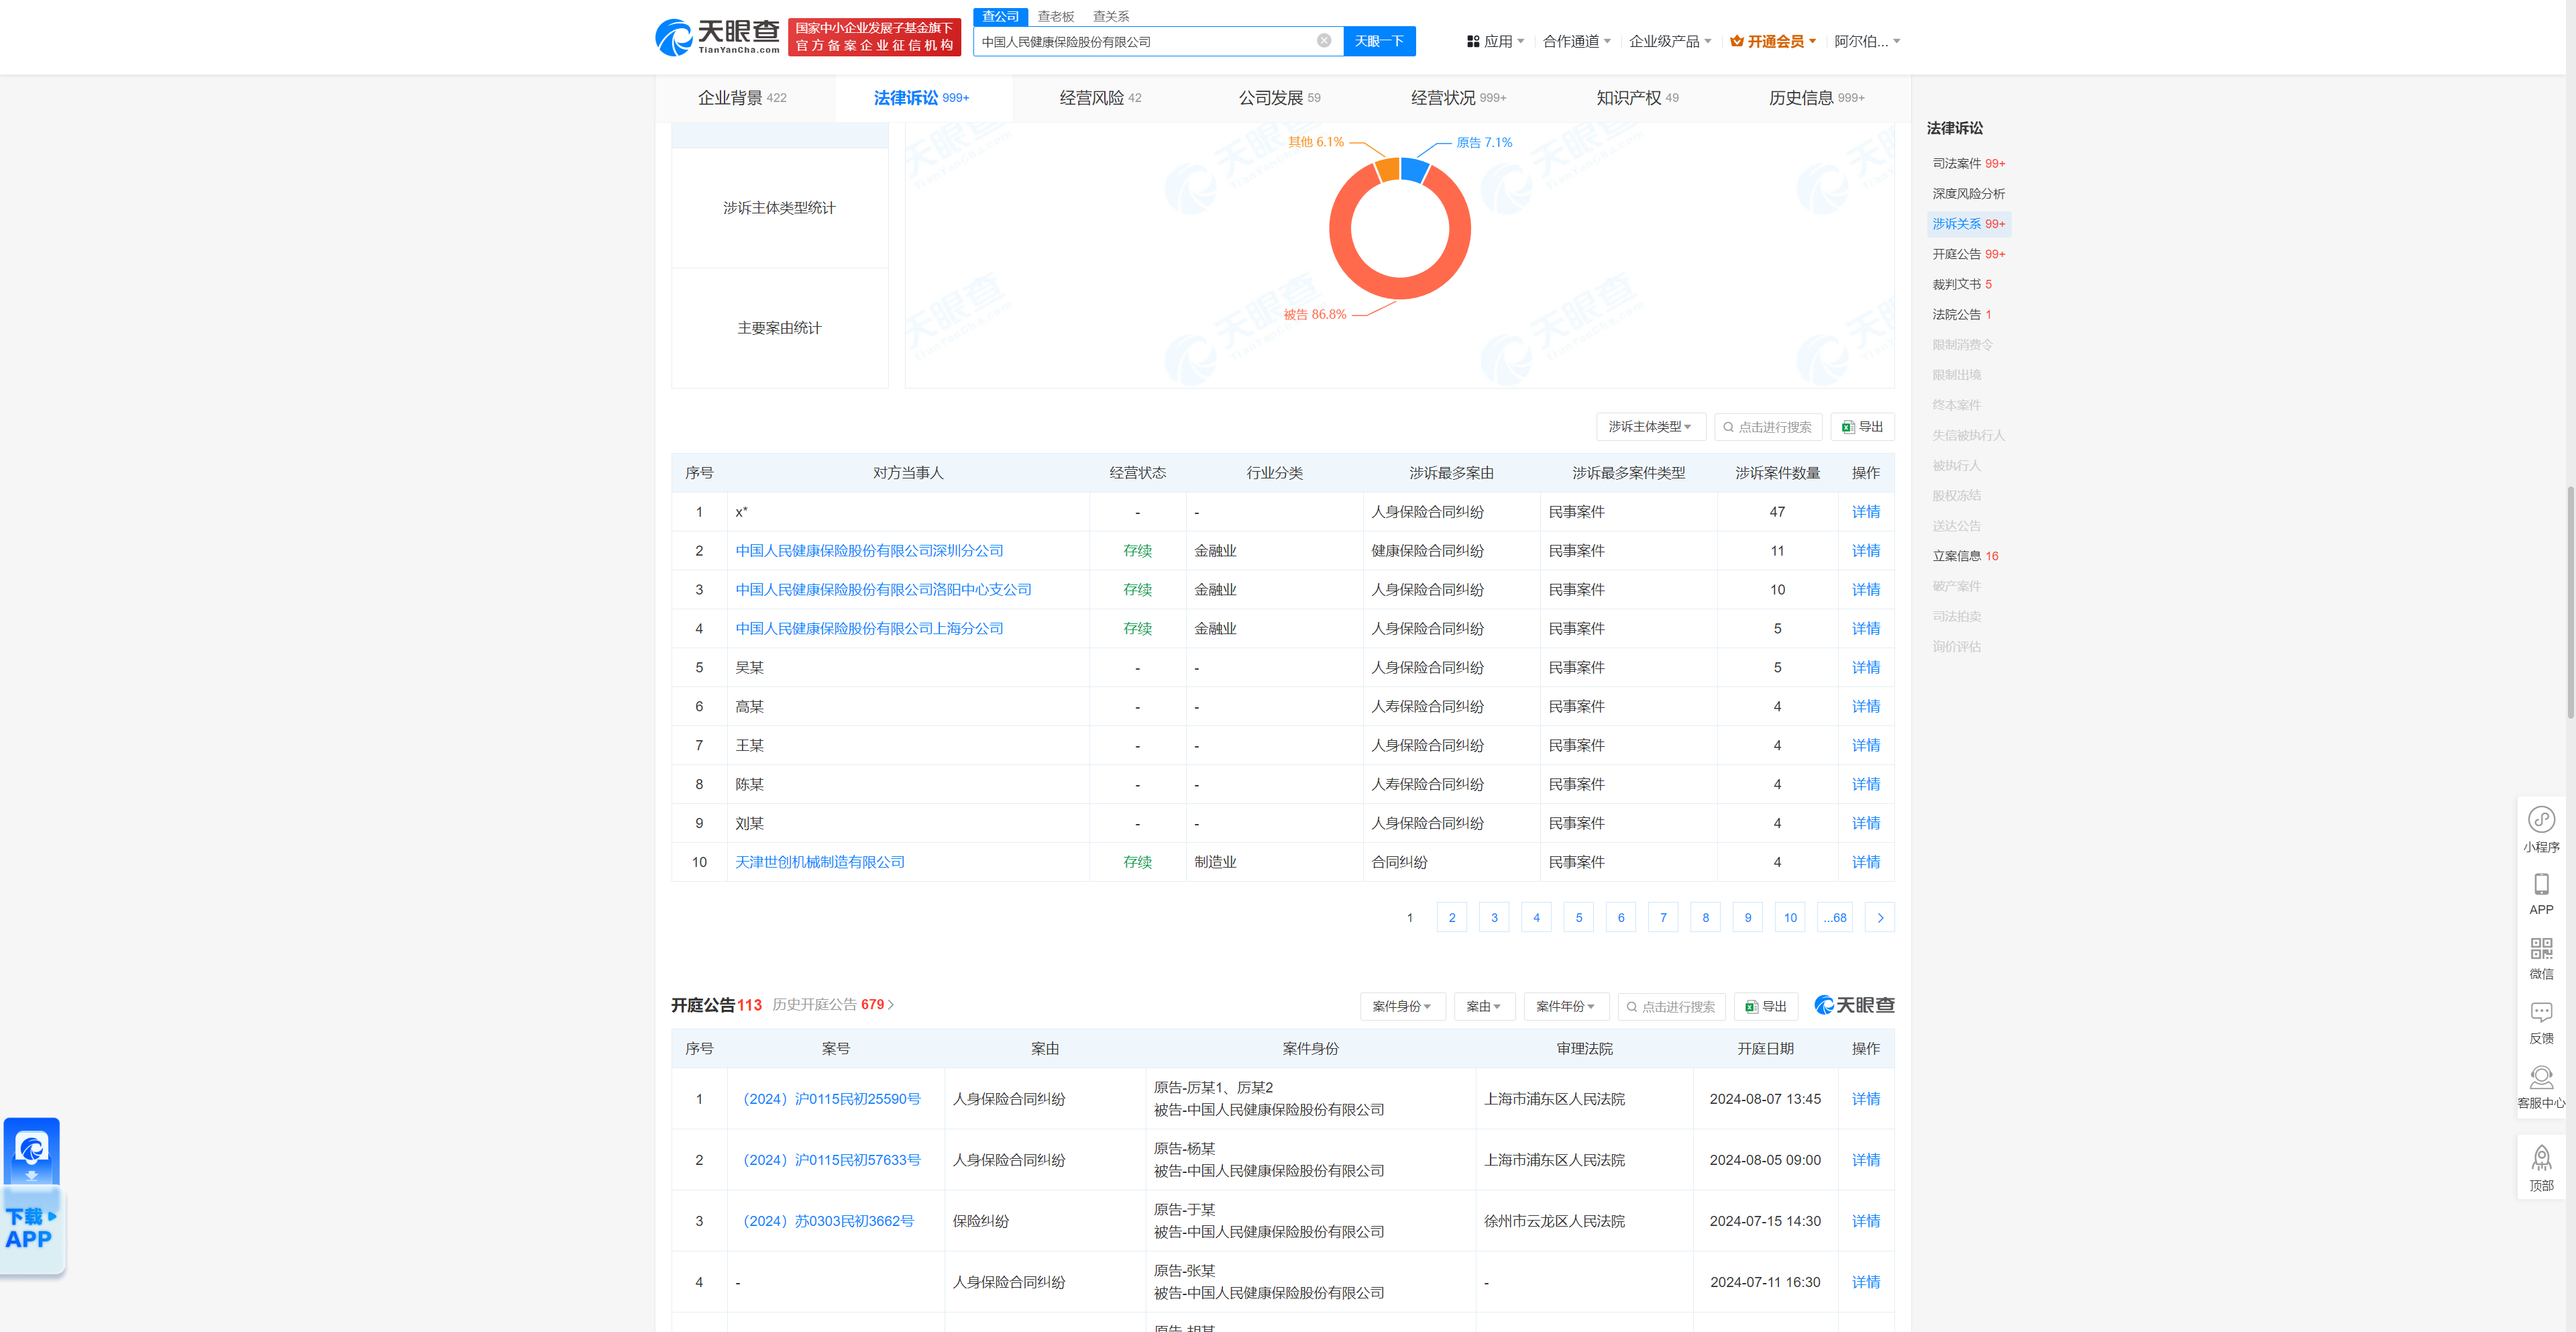Viewport: 2576px width, 1332px height.
Task: Open the 应用 menu dropdown in header
Action: point(1495,41)
